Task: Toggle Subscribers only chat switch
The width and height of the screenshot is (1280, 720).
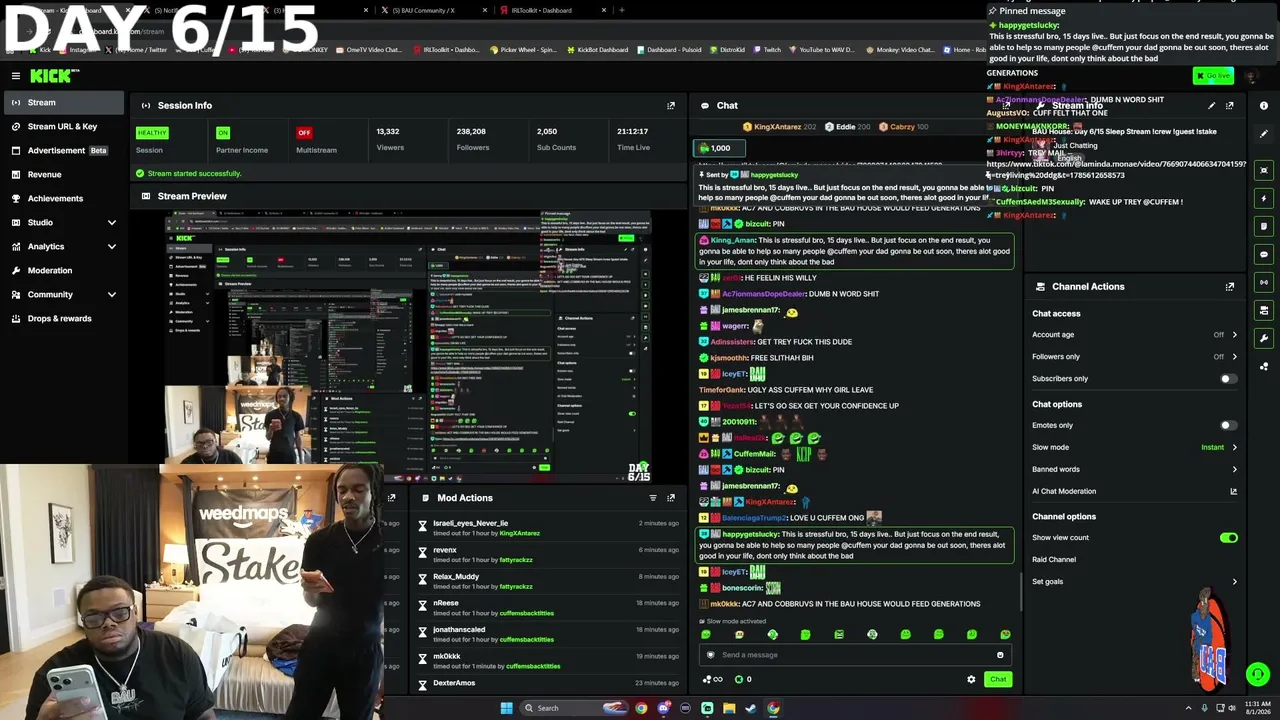Action: 1228,379
